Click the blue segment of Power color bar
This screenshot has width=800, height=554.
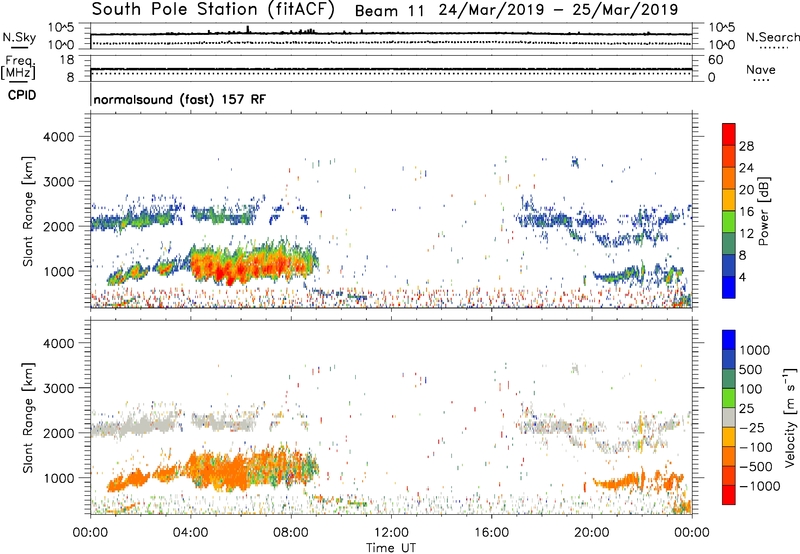click(729, 288)
